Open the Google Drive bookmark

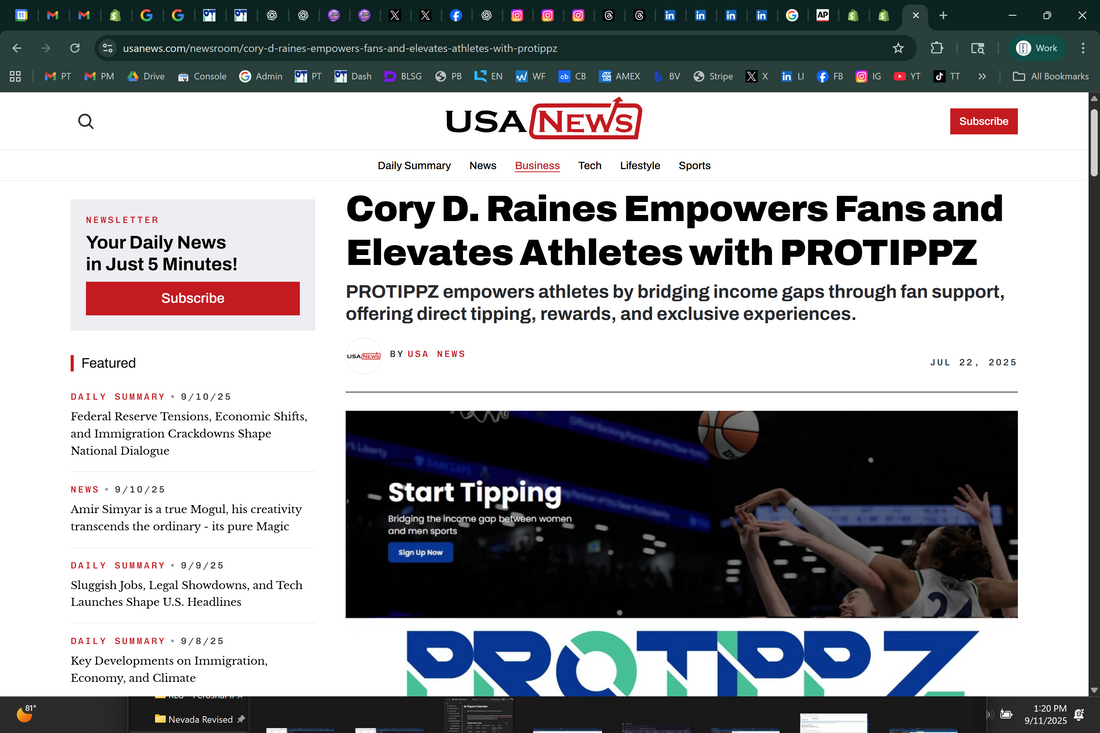click(145, 76)
